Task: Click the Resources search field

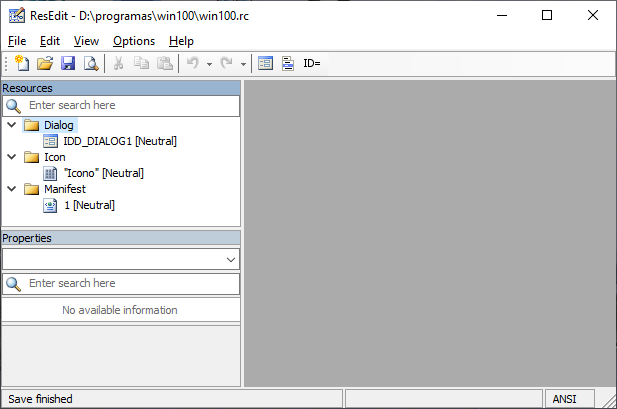Action: (121, 105)
